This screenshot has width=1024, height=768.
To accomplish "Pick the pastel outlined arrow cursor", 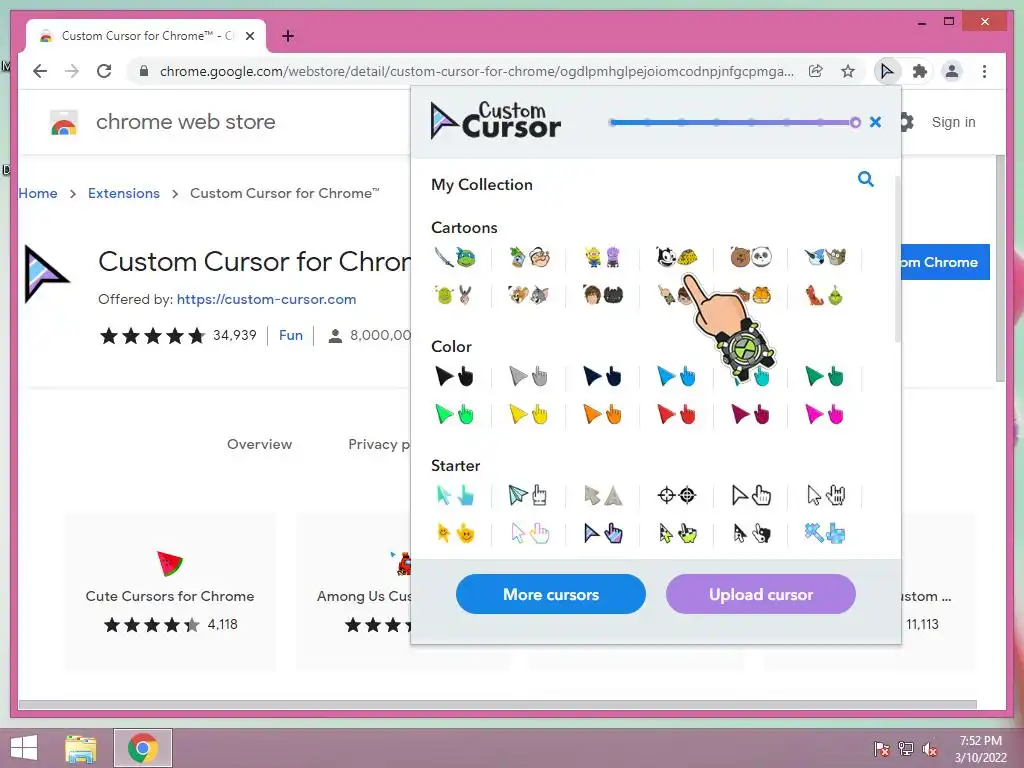I will click(x=530, y=534).
